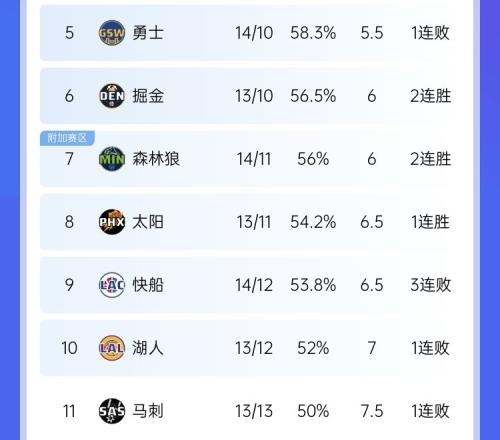Open the 湖人 team name
500x440 pixels.
(x=148, y=348)
